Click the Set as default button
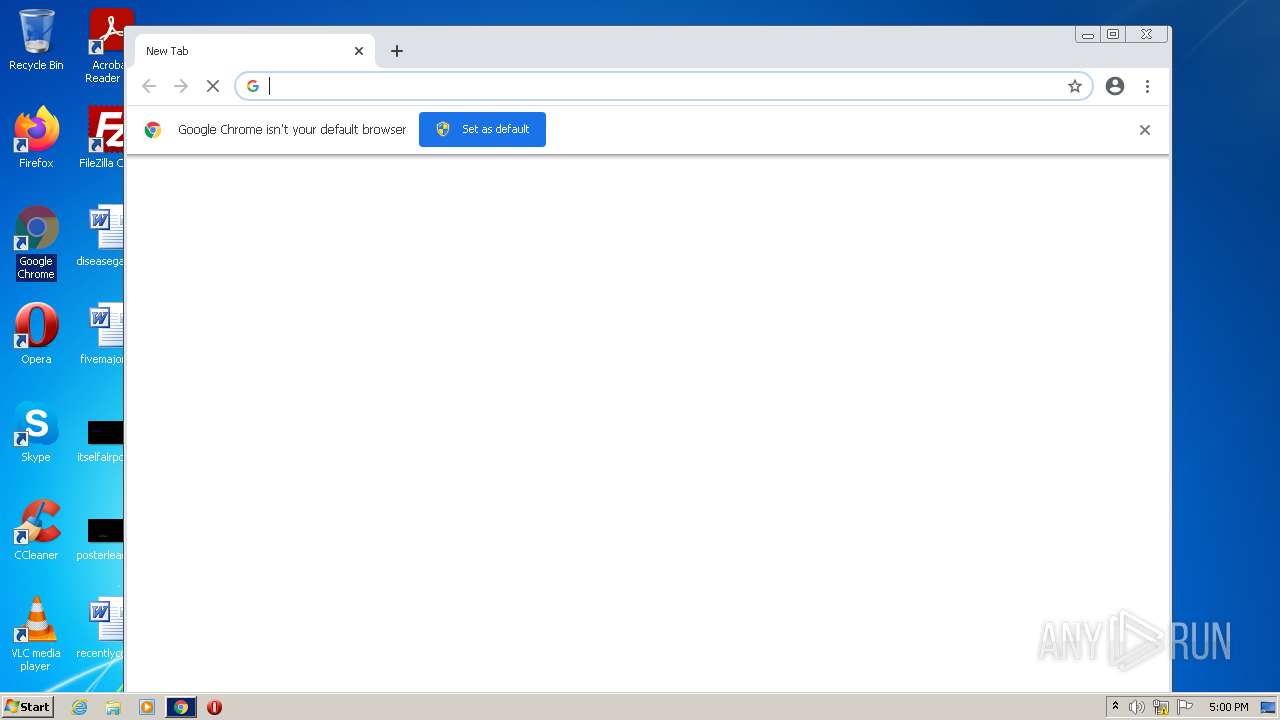The width and height of the screenshot is (1280, 720). (x=482, y=129)
